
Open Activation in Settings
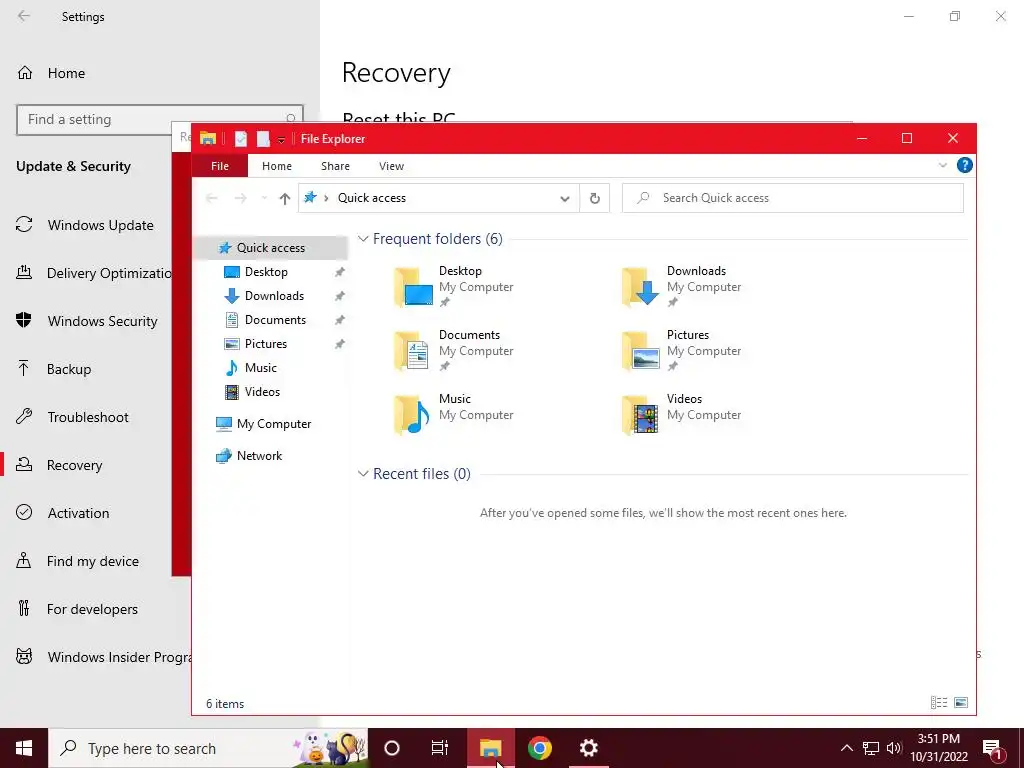point(63,513)
